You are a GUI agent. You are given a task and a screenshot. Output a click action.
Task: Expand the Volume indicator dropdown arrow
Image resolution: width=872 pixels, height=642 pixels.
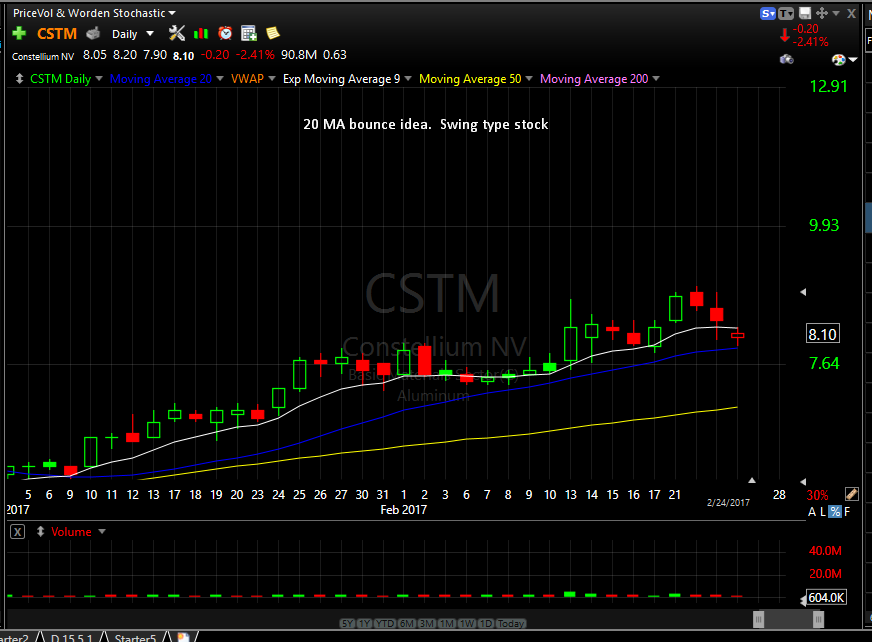click(x=102, y=532)
